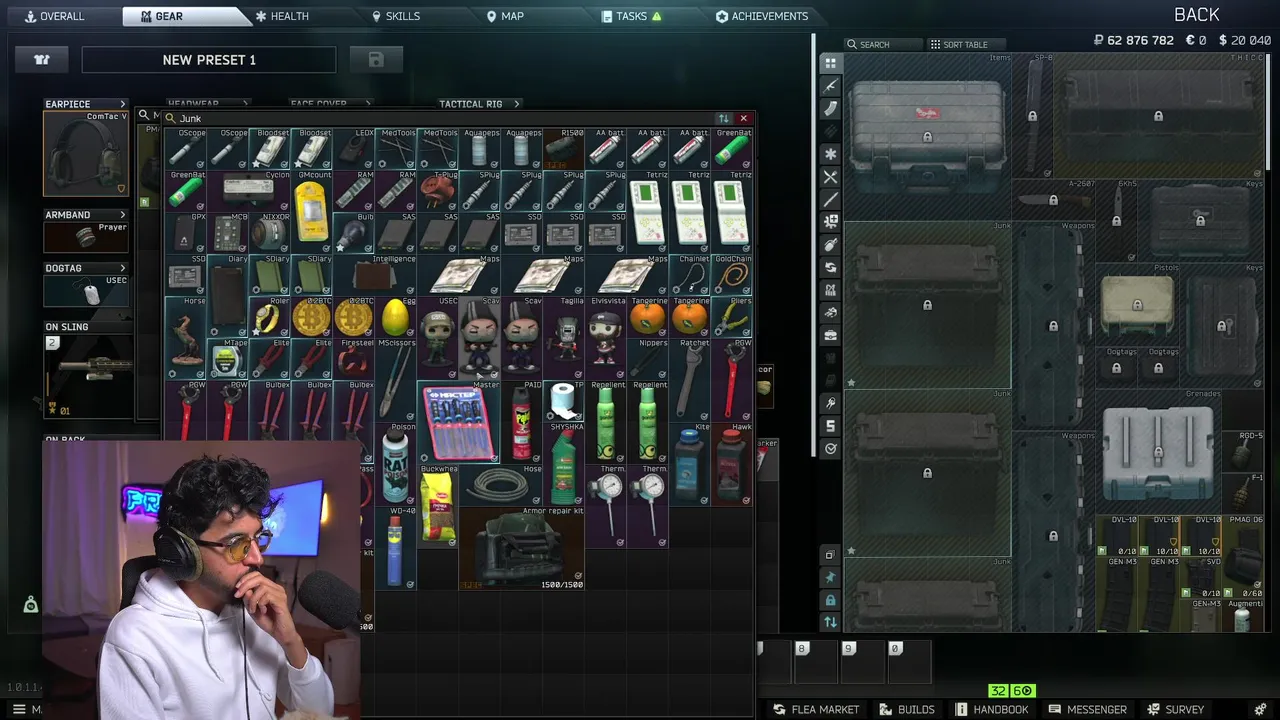Select the LEDX item in Junk container

coord(353,149)
